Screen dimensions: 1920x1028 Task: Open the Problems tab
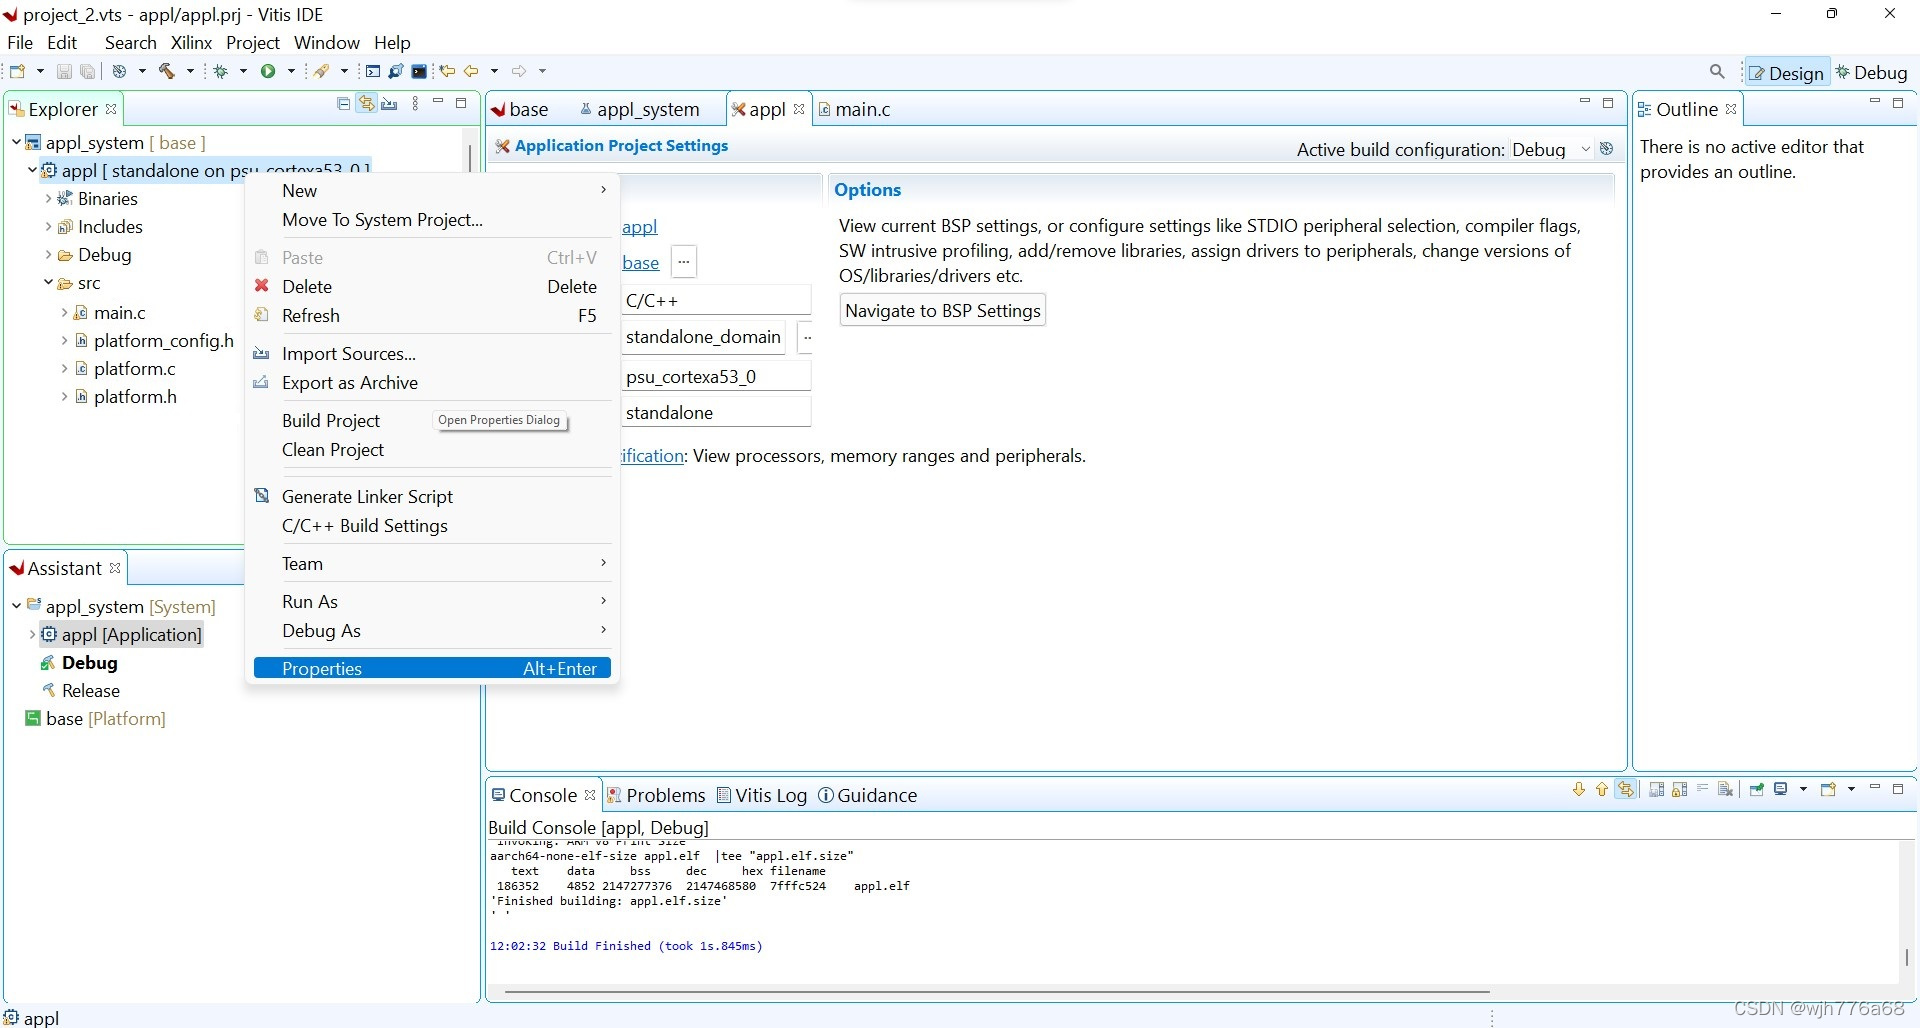[656, 795]
